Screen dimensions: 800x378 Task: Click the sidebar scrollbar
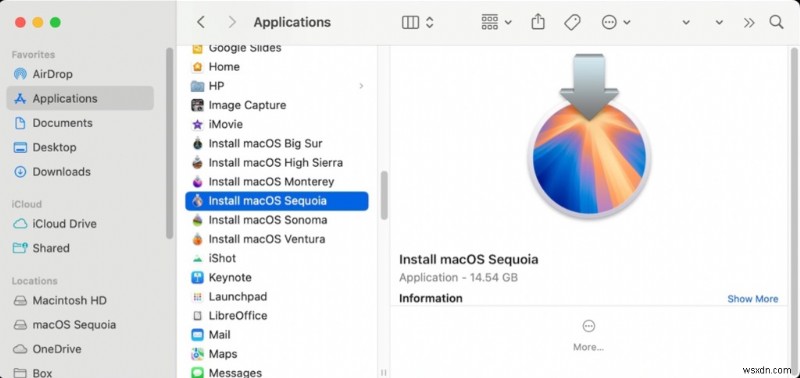coord(169,143)
